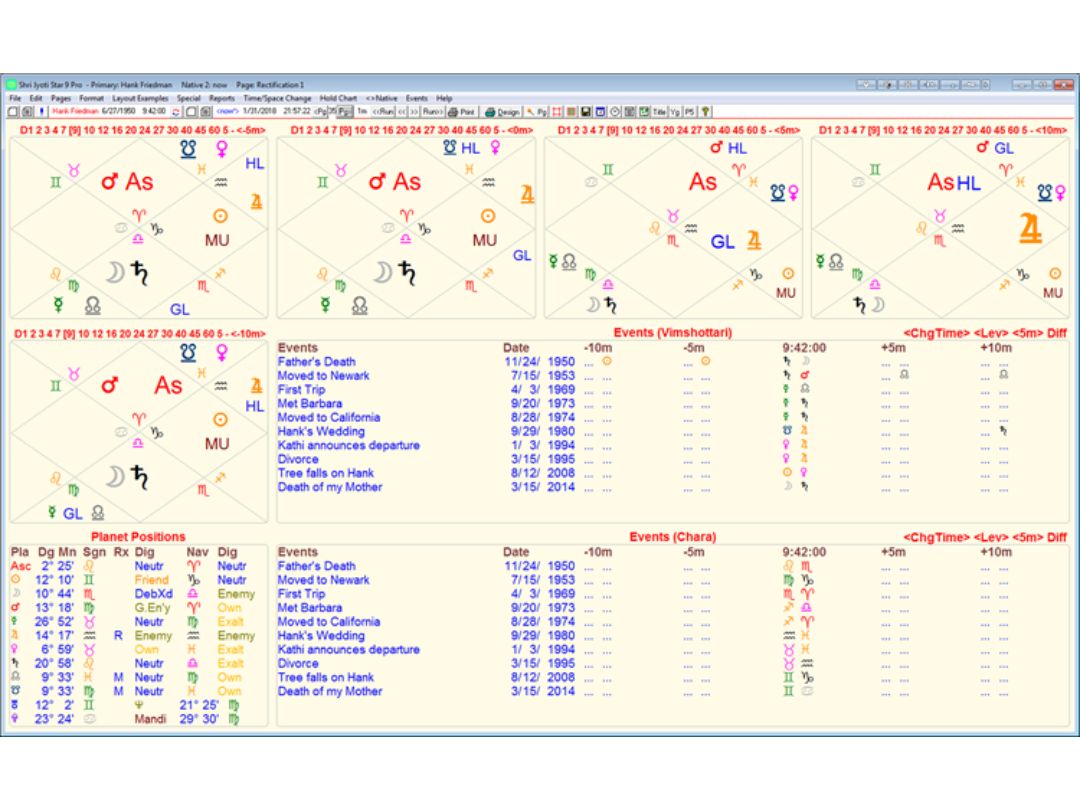Click the help hint icon after PS
1080x810 pixels.
[706, 111]
